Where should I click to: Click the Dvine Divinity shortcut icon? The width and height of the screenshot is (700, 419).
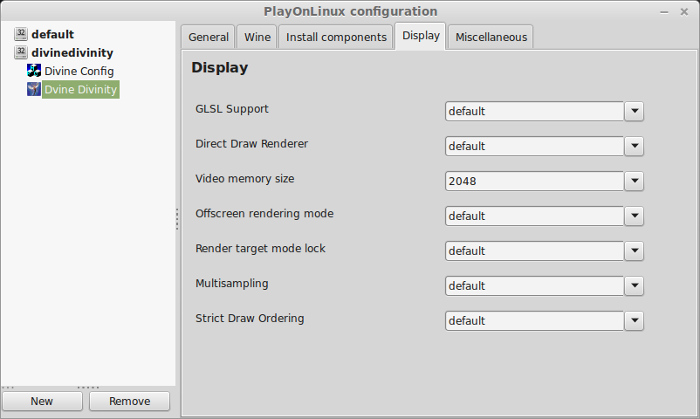[x=33, y=89]
